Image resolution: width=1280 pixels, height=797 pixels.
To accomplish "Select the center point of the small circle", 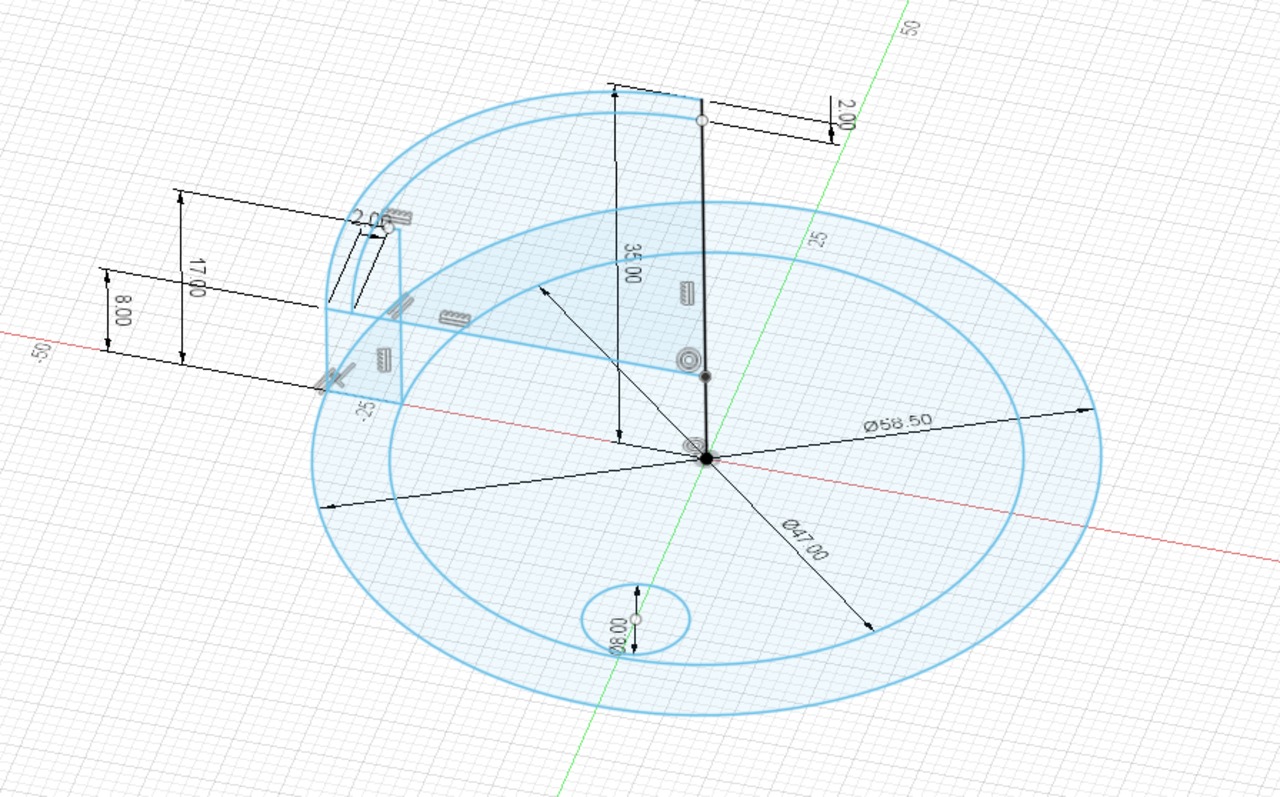I will coord(636,620).
